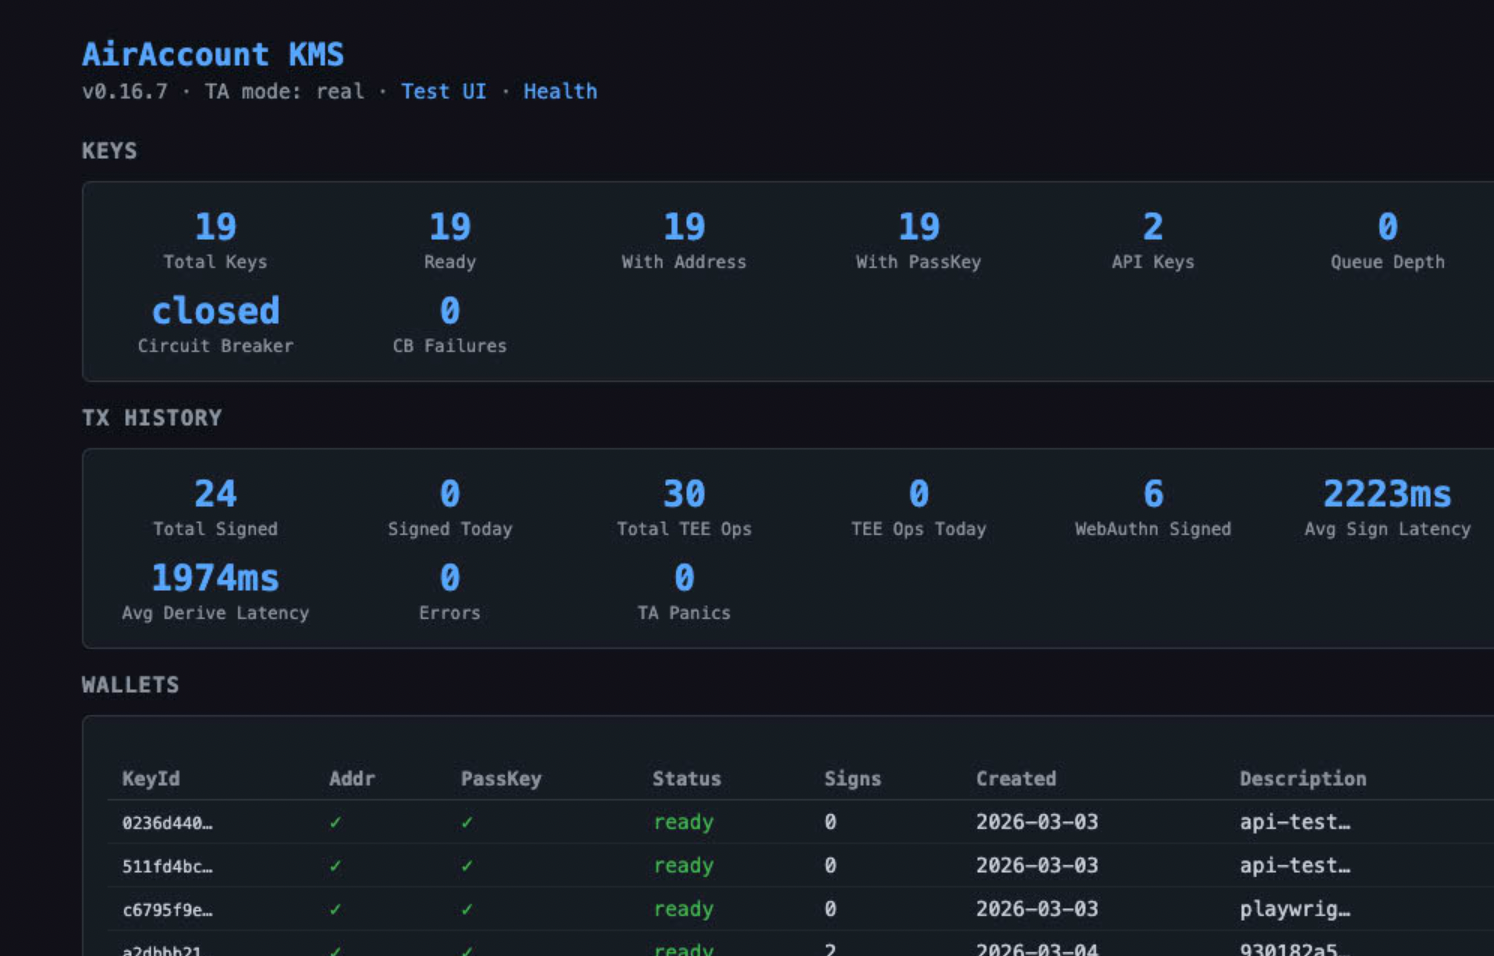Collapse the TX HISTORY section

[152, 418]
